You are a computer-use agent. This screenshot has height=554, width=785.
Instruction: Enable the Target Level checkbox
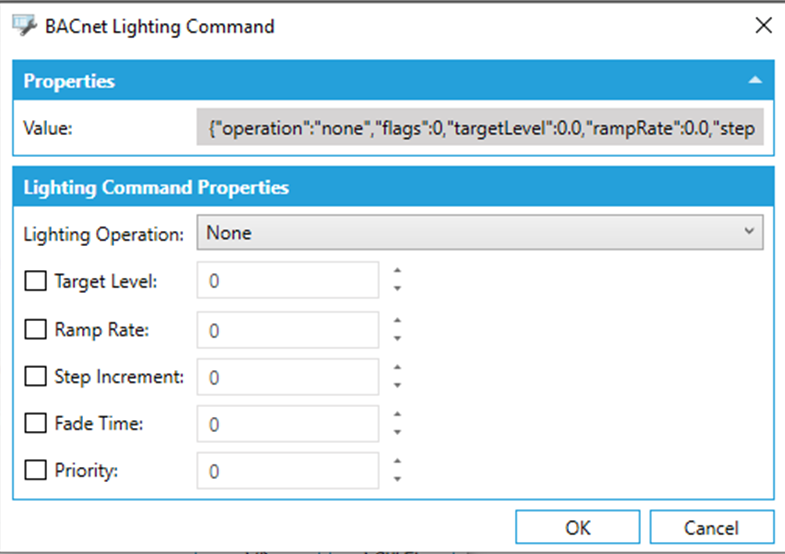click(36, 281)
